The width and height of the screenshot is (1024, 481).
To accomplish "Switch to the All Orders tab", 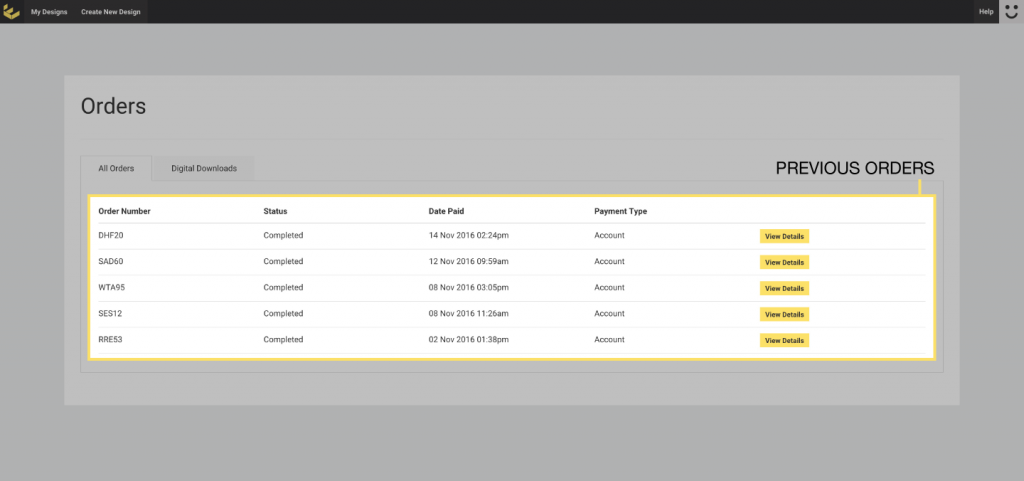I will [x=116, y=168].
